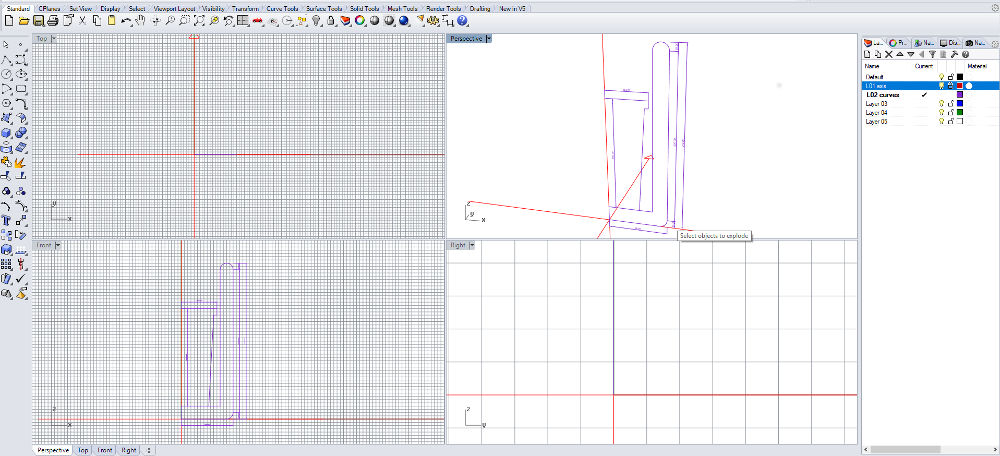
Task: Open Front viewport title dropdown arrow
Action: 57,245
